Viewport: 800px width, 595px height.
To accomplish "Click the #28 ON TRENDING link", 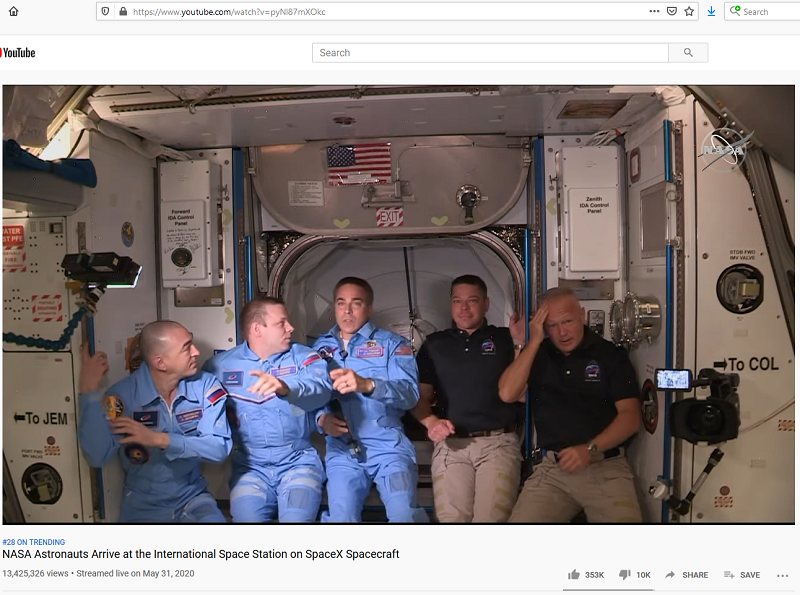I will (34, 542).
